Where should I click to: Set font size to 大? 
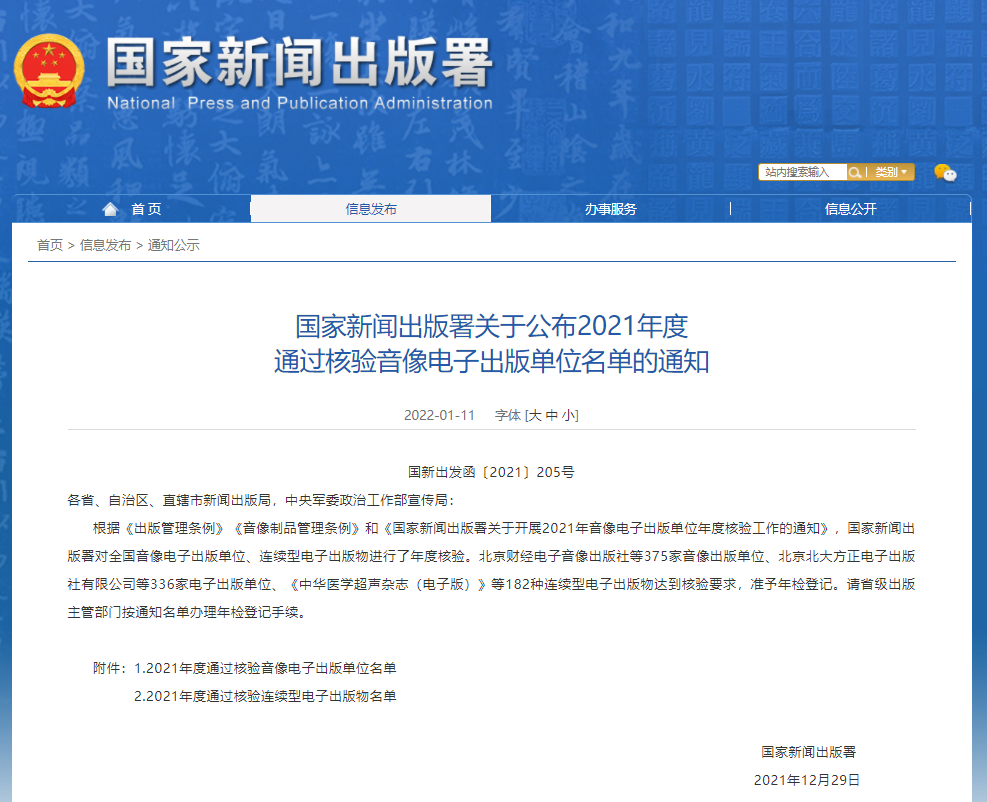(537, 414)
